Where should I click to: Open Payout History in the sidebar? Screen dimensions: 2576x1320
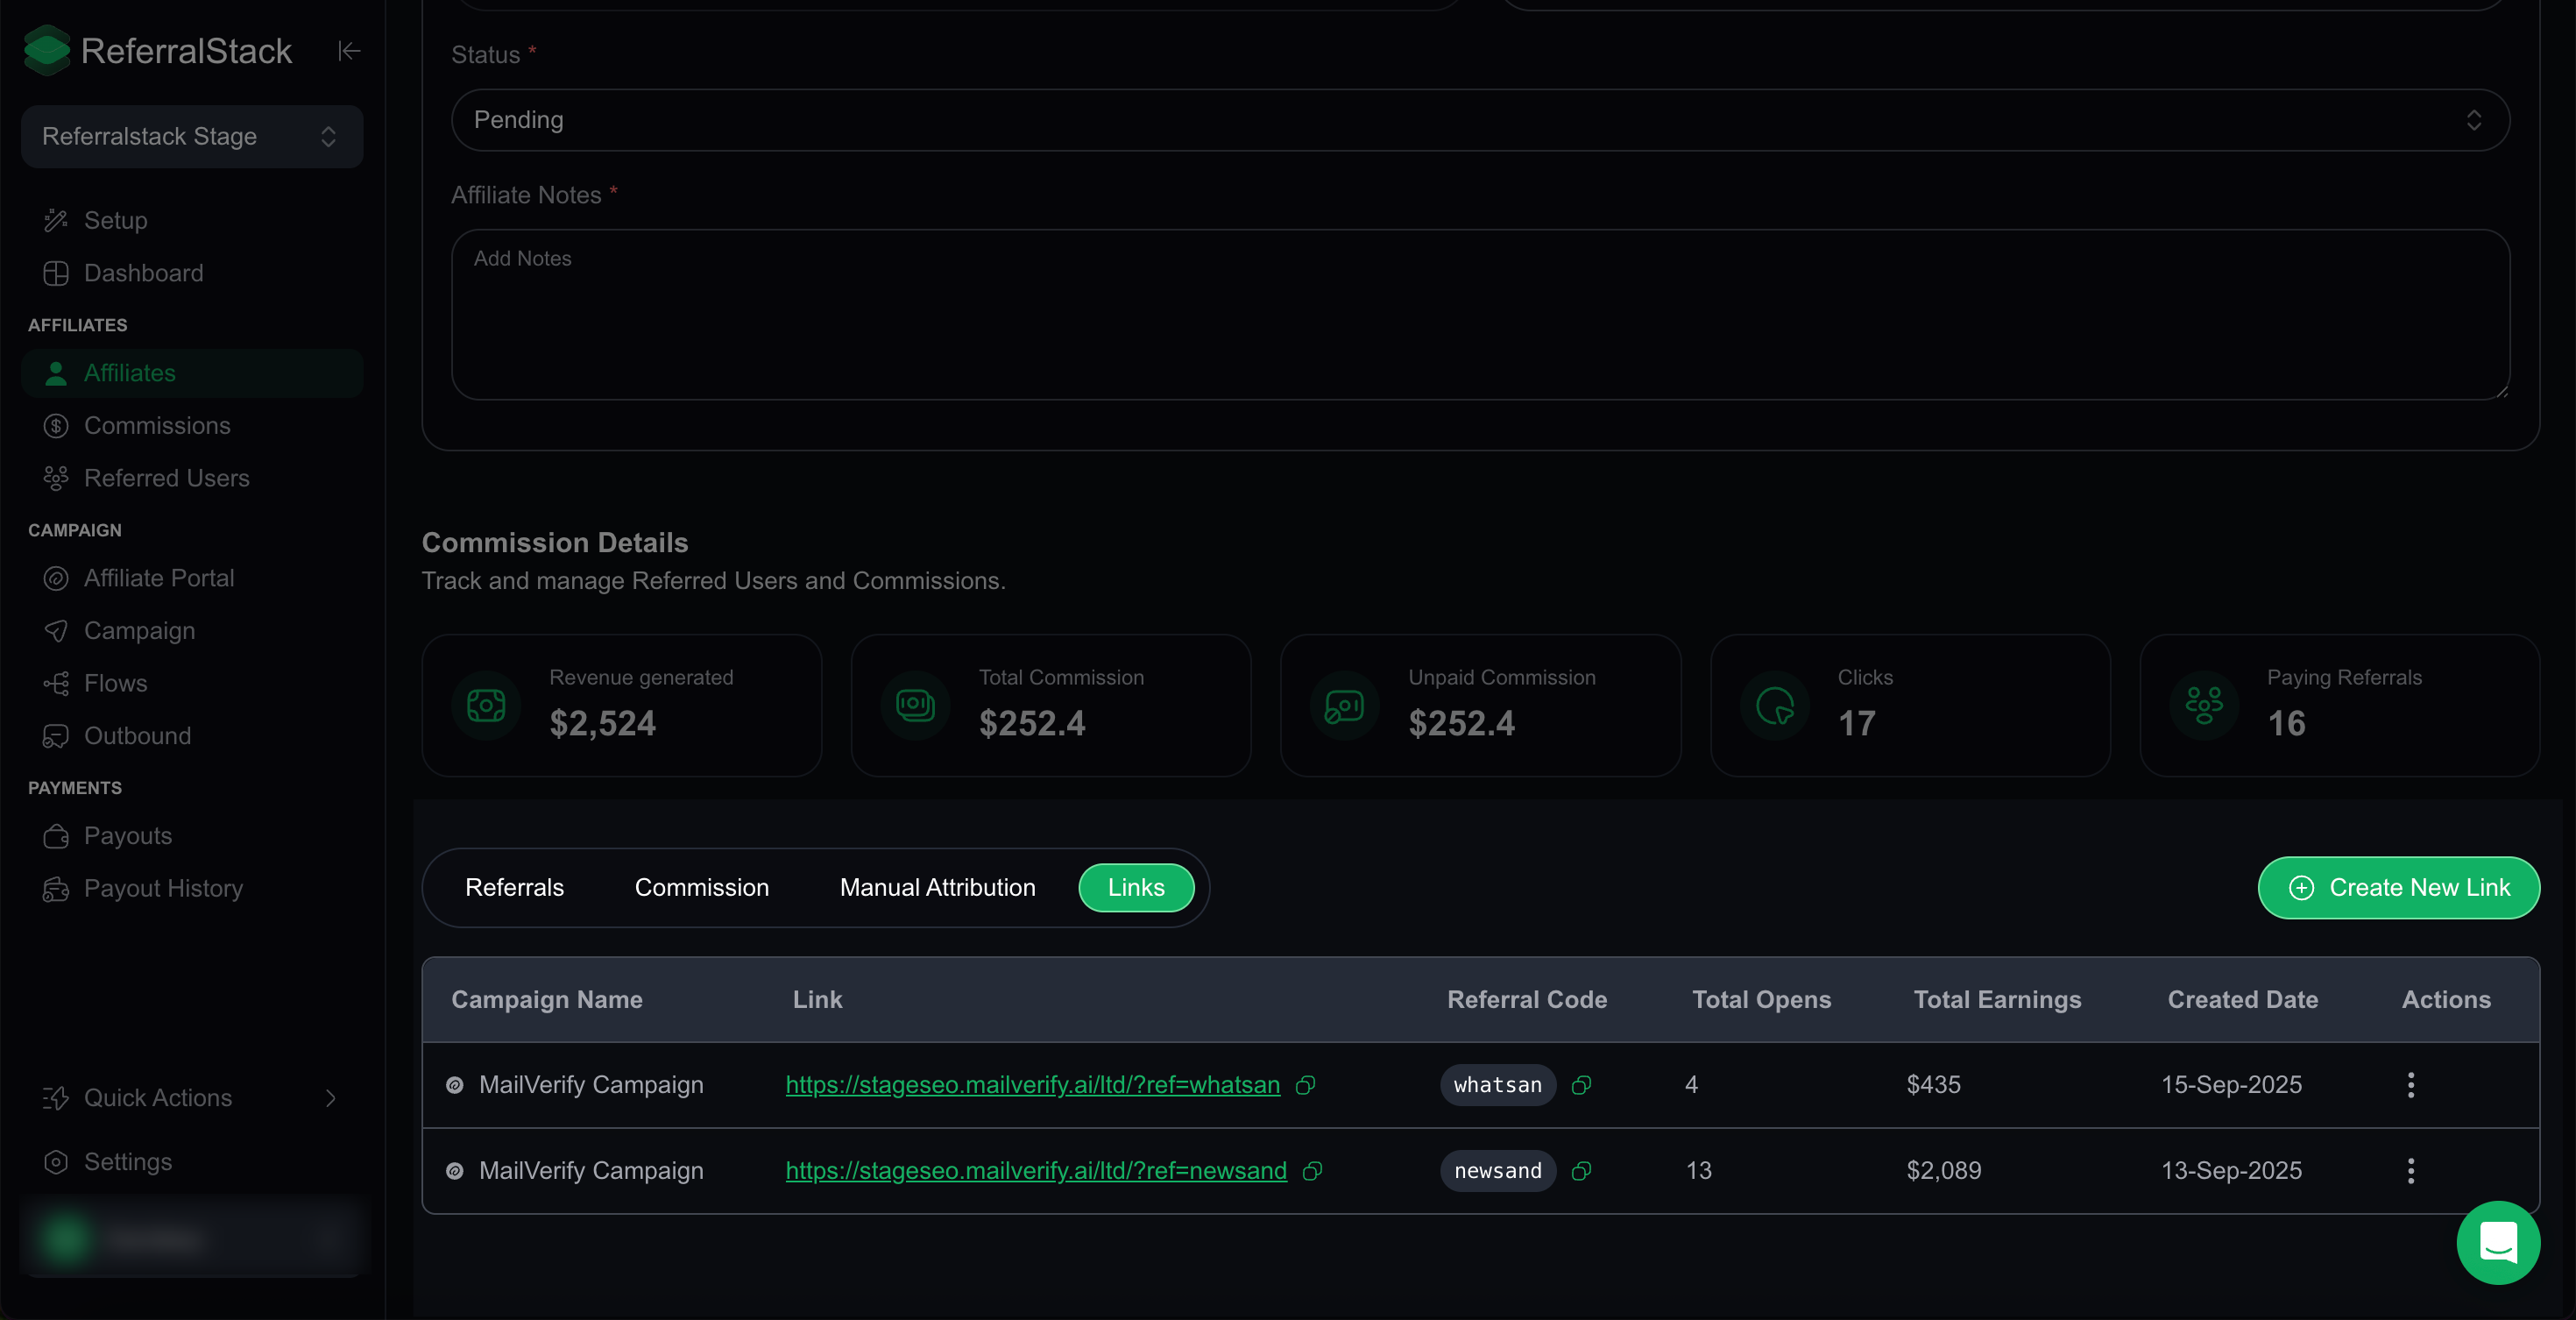click(163, 888)
